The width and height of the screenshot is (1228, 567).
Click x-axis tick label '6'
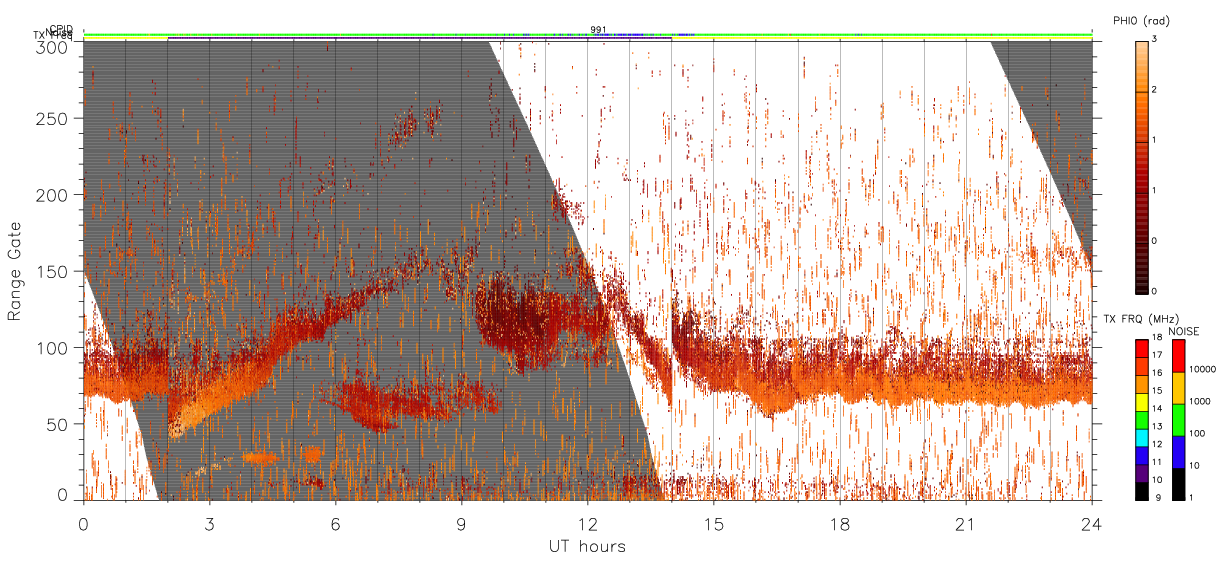[x=336, y=524]
